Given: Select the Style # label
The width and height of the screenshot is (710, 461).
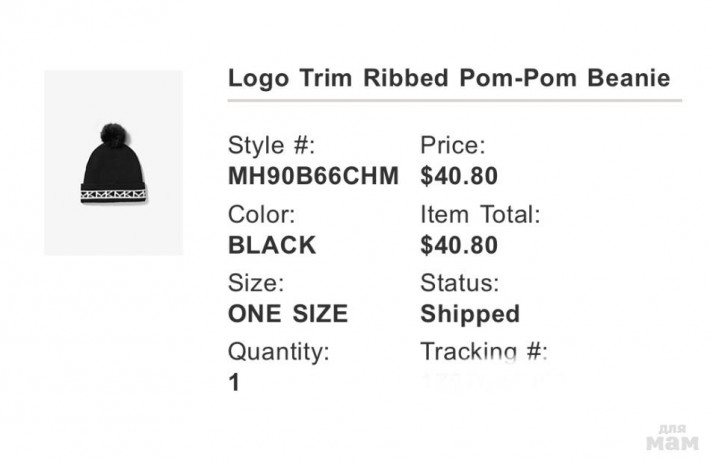Looking at the screenshot, I should 271,145.
